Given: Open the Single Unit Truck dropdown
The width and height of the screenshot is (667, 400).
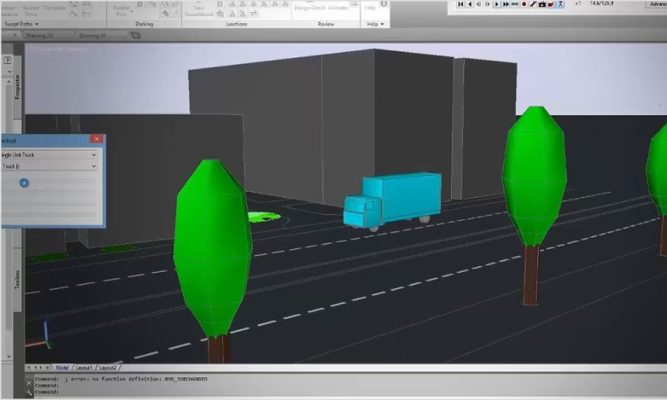Looking at the screenshot, I should [x=93, y=155].
